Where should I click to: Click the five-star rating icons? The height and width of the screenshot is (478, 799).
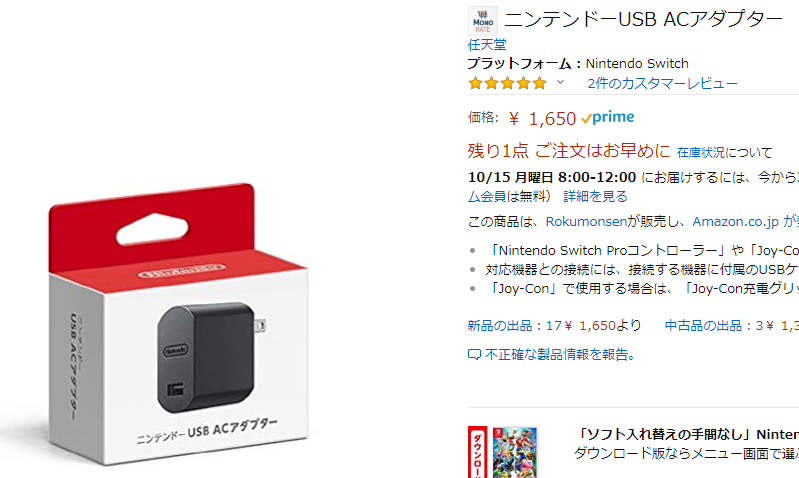coord(508,83)
